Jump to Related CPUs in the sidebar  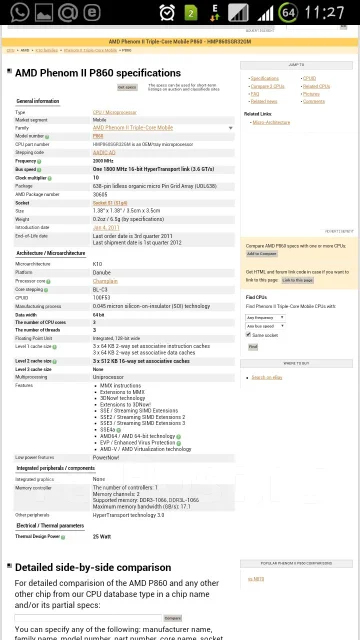pyautogui.click(x=316, y=87)
